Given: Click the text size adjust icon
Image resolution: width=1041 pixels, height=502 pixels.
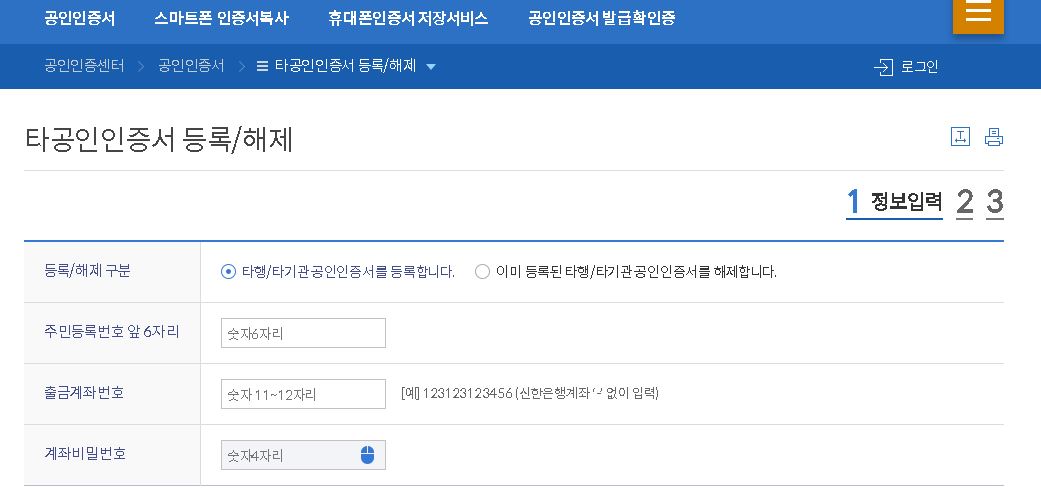Looking at the screenshot, I should (x=960, y=137).
